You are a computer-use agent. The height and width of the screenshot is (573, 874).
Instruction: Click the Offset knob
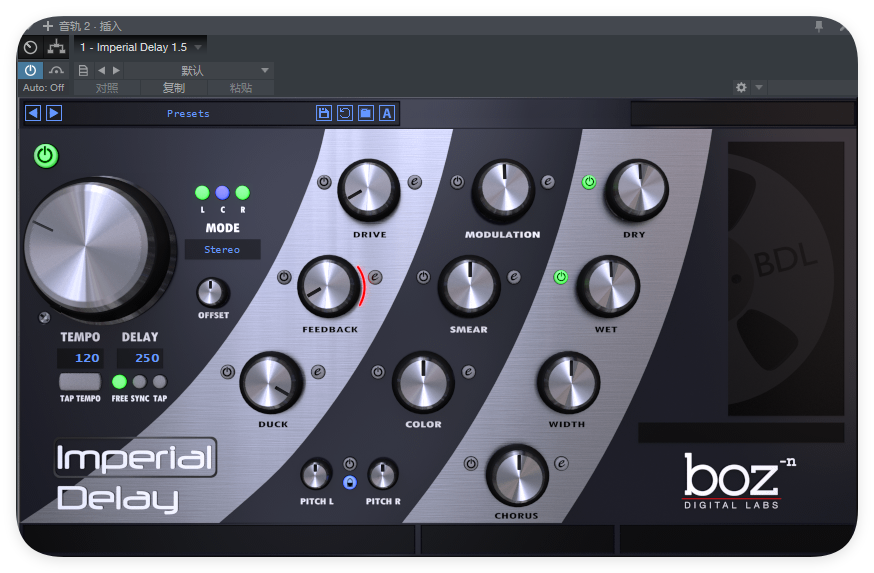coord(212,293)
